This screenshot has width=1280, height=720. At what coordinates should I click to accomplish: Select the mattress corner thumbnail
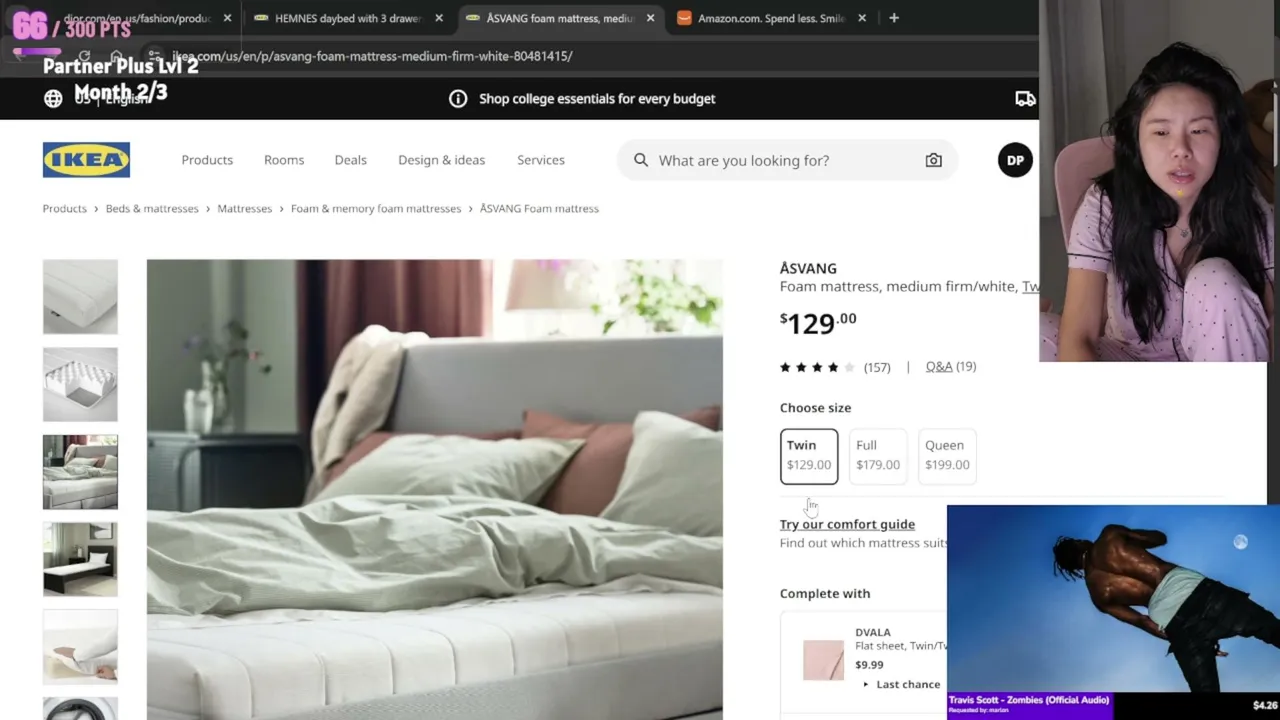pyautogui.click(x=80, y=297)
